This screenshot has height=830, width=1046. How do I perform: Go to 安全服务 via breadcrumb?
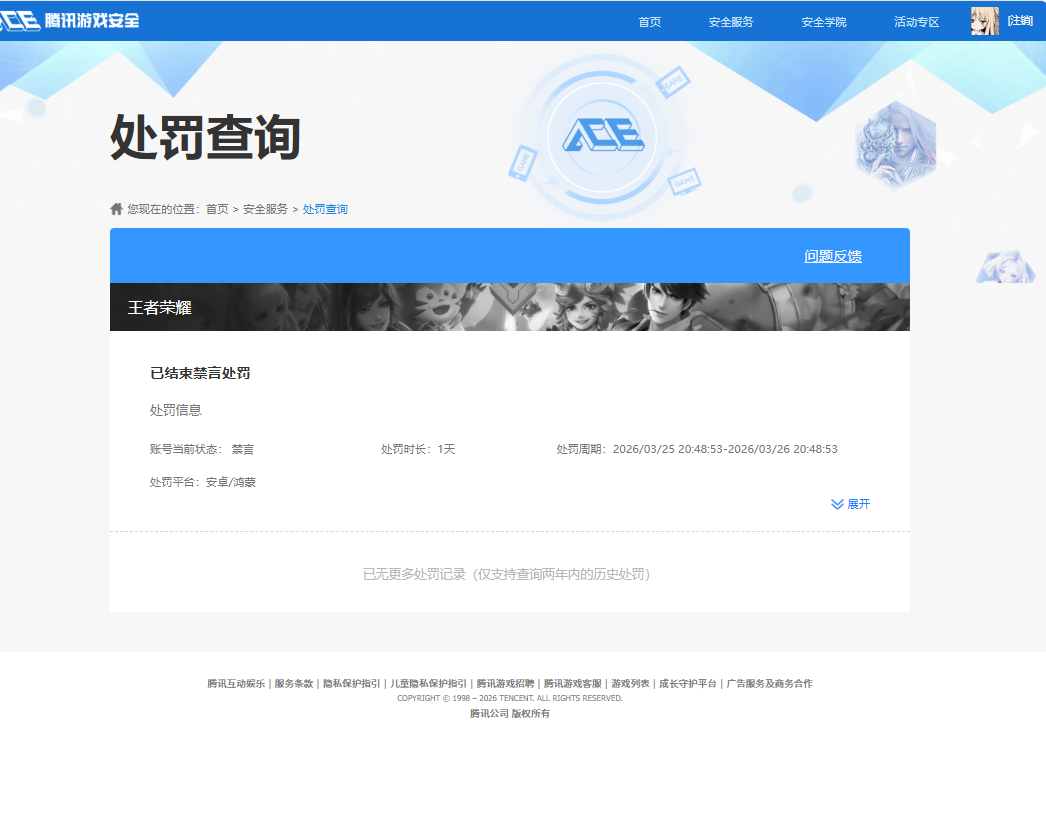(266, 209)
